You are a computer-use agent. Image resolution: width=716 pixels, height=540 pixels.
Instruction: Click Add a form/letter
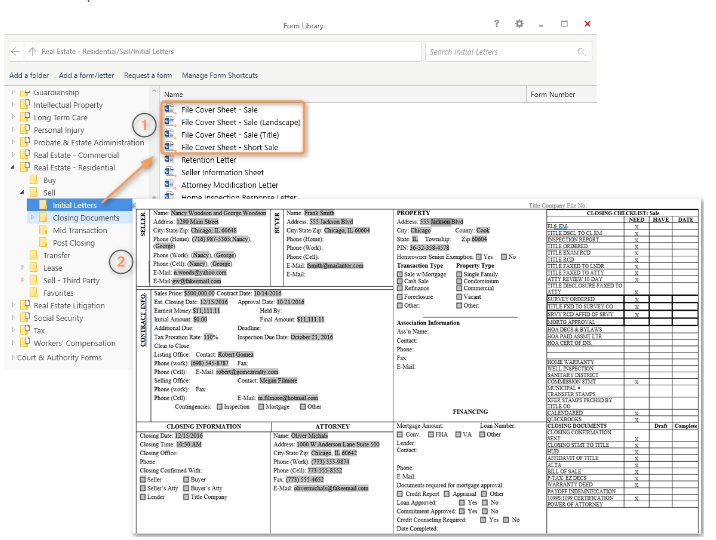(86, 75)
